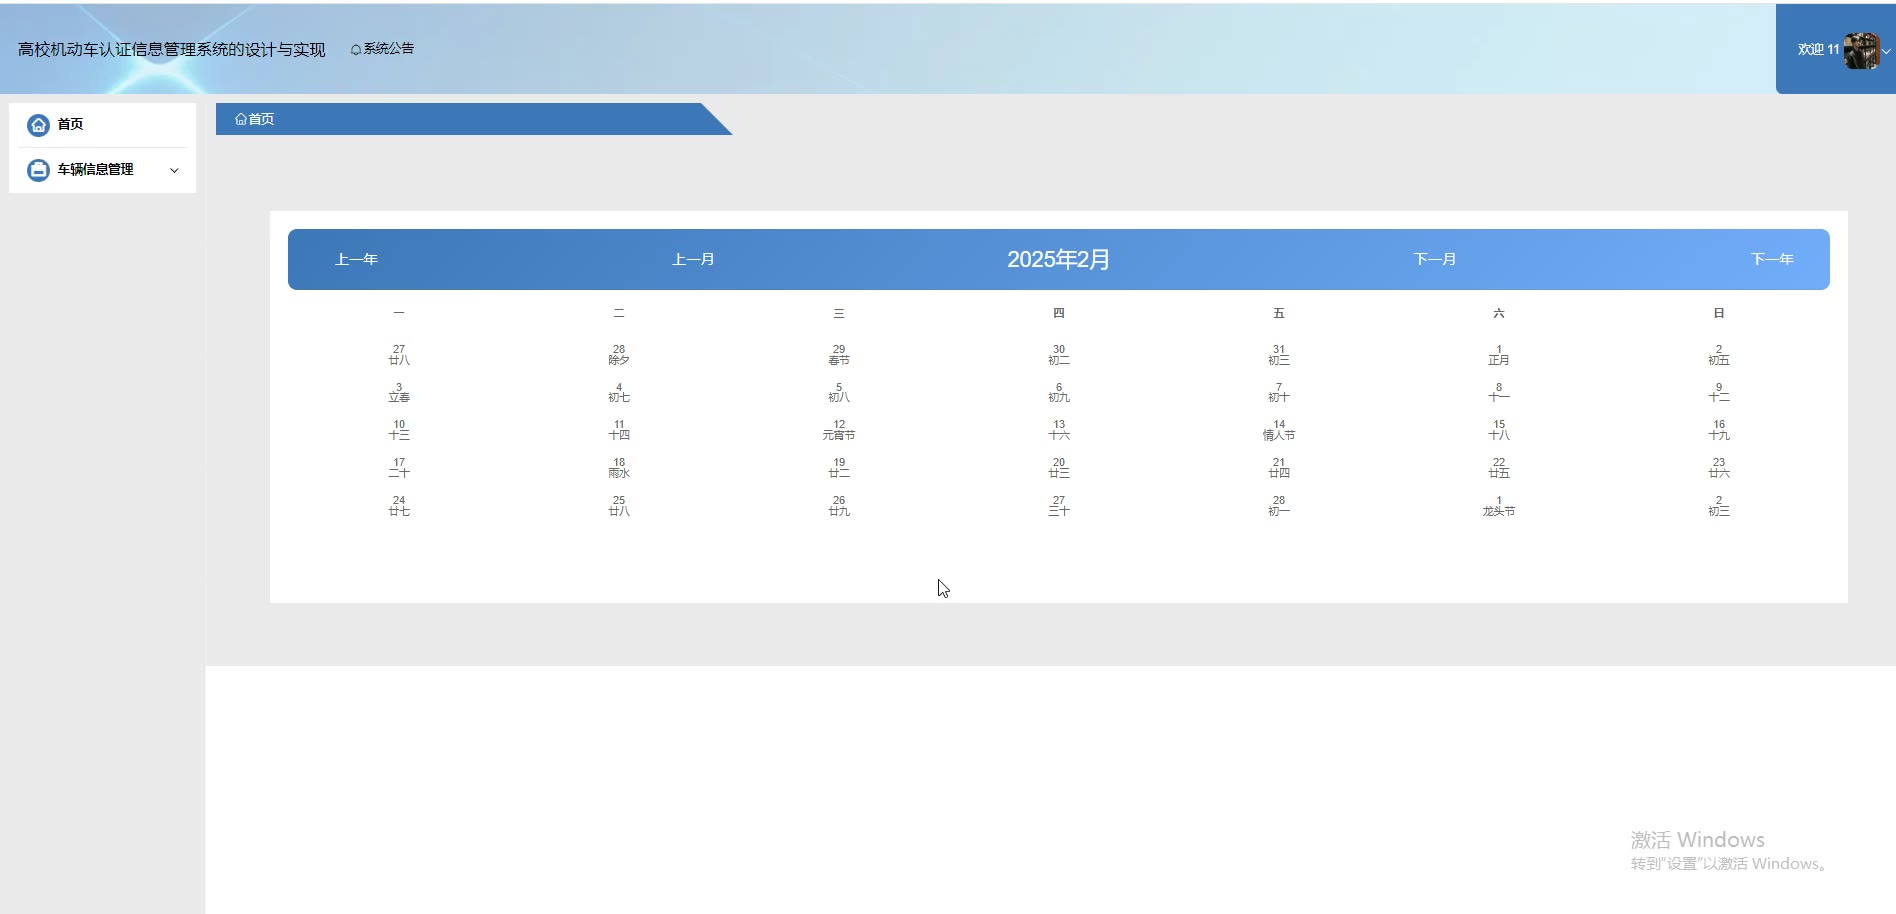Select date 1 正月

[1499, 355]
